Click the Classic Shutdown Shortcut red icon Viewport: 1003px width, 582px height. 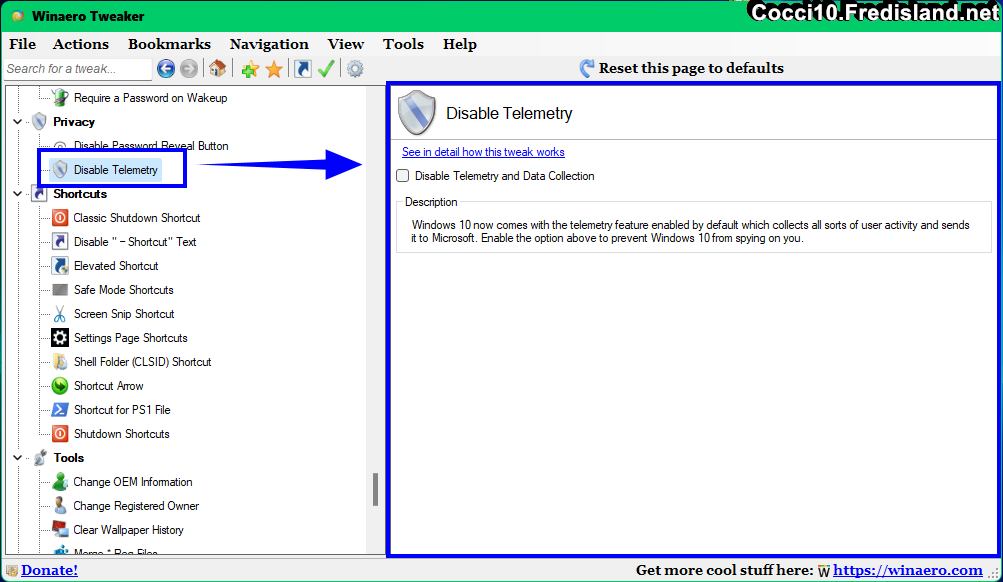[x=59, y=217]
